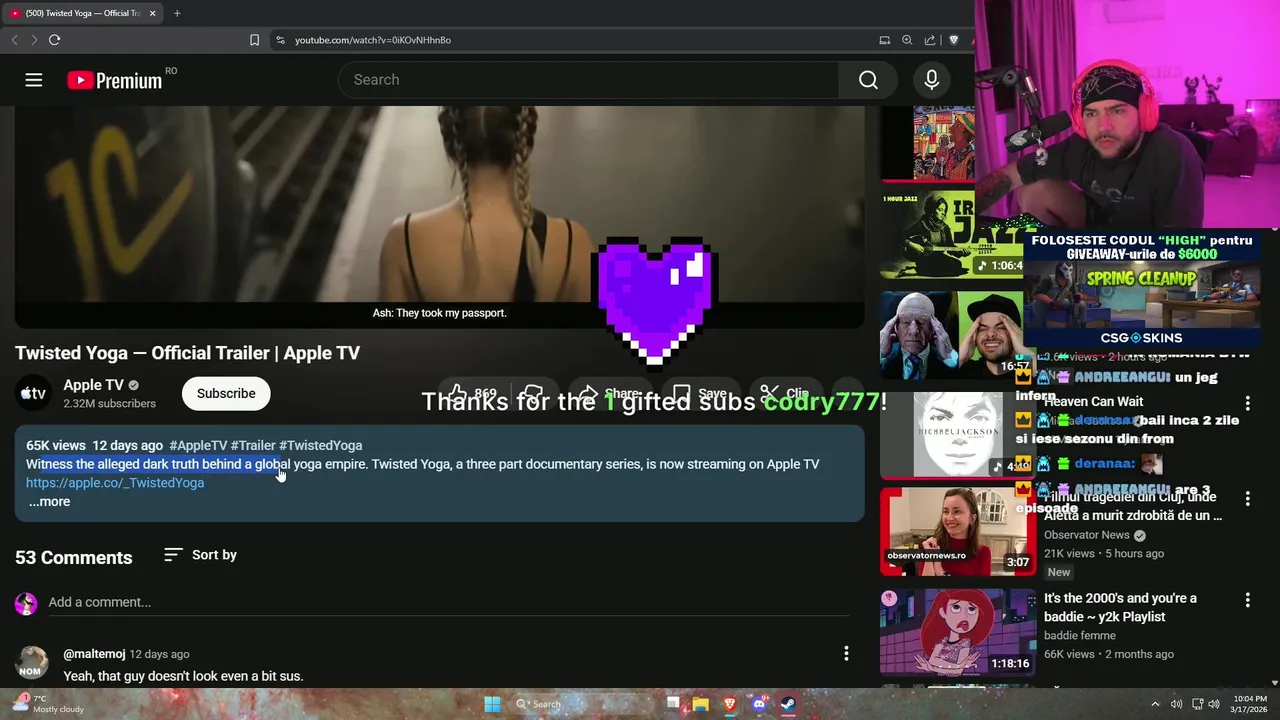Open the Apple TV channel avatar
Viewport: 1280px width, 720px height.
33,393
